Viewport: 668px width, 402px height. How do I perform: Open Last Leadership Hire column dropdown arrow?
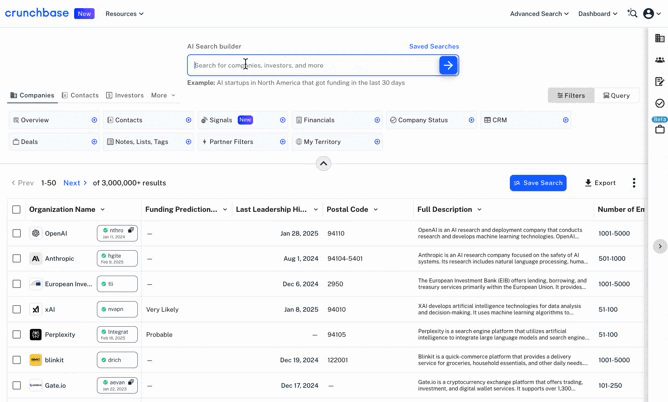tap(316, 210)
